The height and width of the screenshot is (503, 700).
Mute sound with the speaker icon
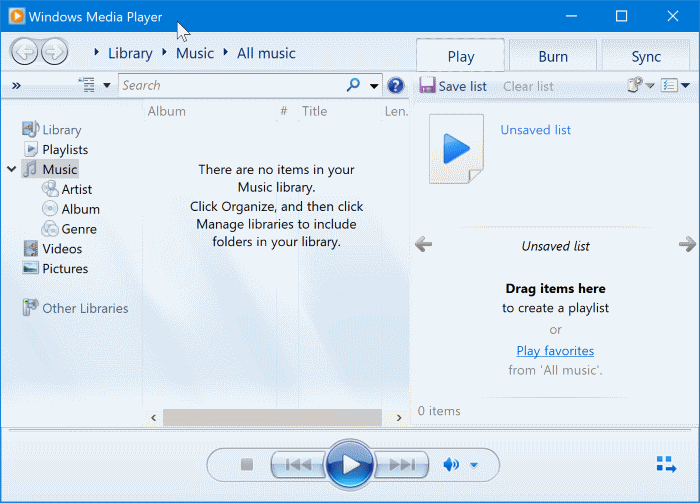(451, 465)
